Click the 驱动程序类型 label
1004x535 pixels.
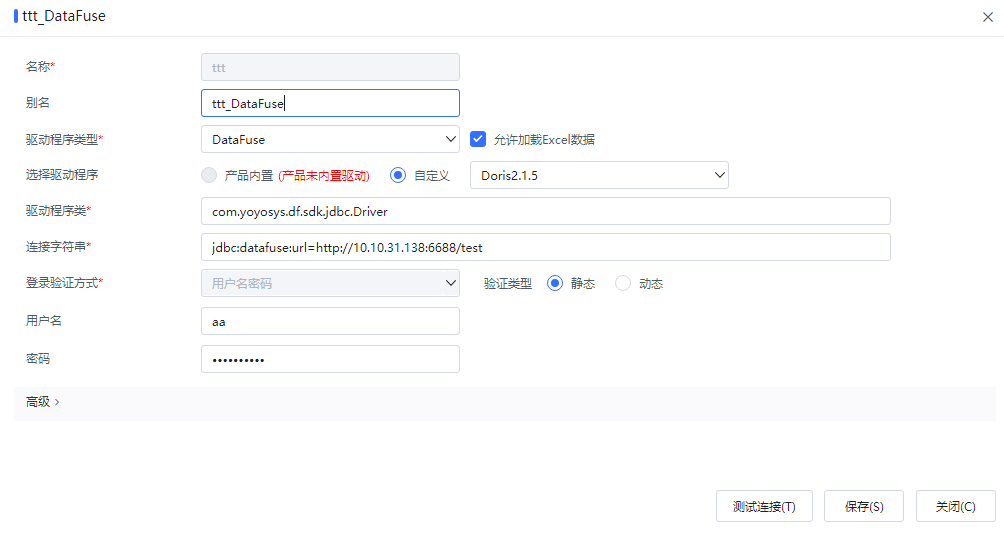pyautogui.click(x=64, y=140)
